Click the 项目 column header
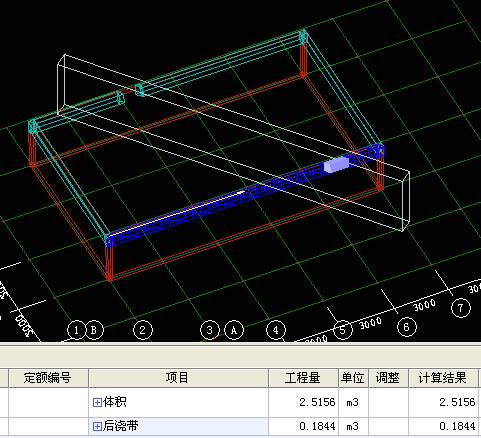The height and width of the screenshot is (438, 481). pos(178,378)
